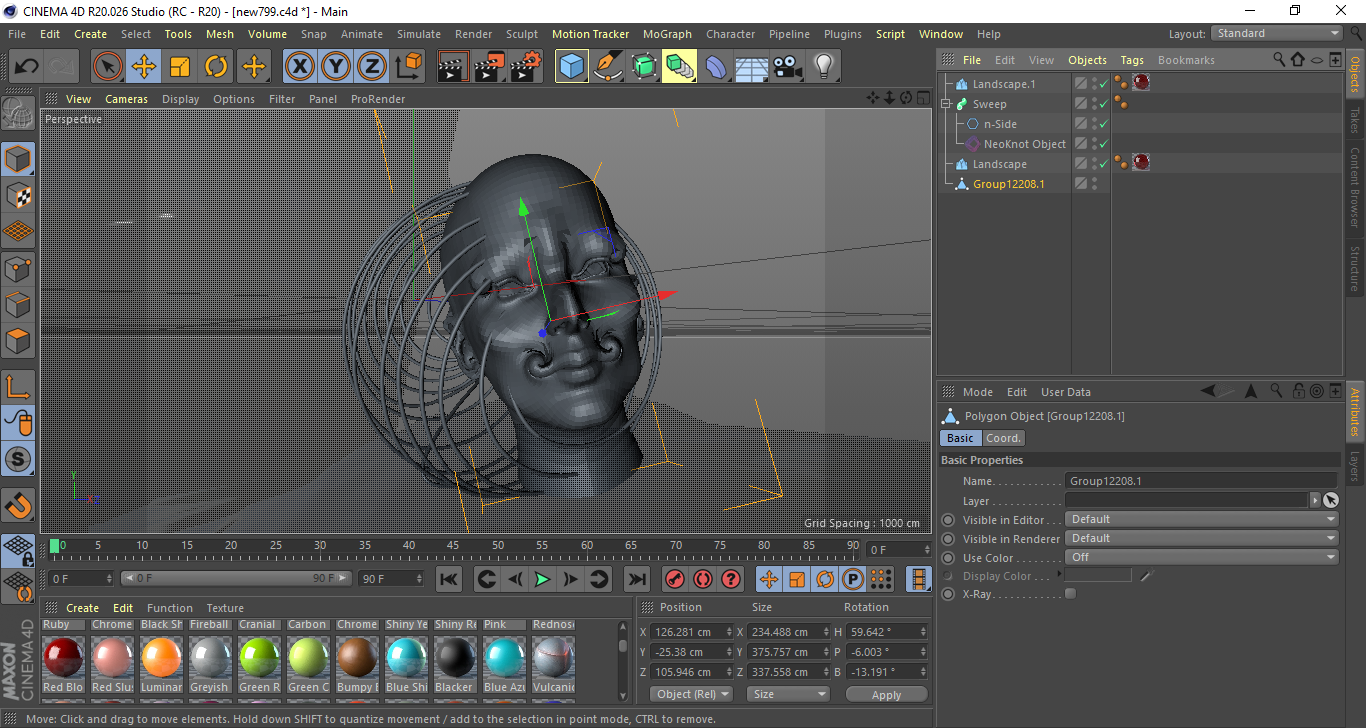Screen dimensions: 1366x728
Task: Go to start of animation
Action: tap(449, 579)
